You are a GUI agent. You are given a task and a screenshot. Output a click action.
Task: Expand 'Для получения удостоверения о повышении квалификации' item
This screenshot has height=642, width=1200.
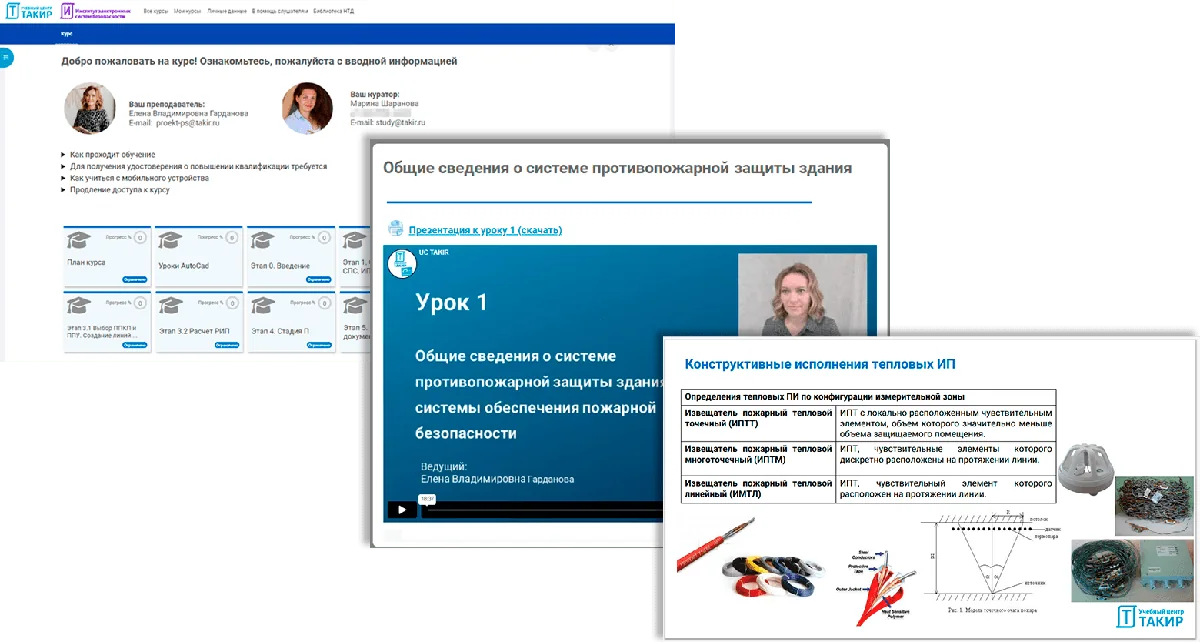pyautogui.click(x=195, y=166)
